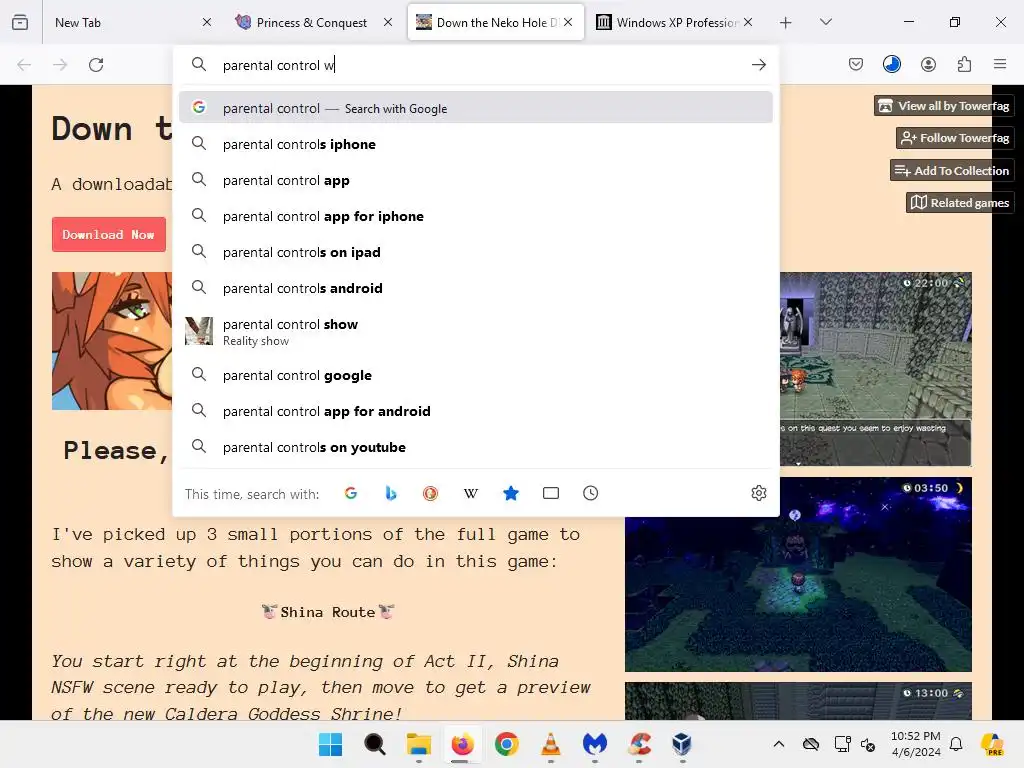Open the taskbar search magnifier
Viewport: 1024px width, 768px height.
[375, 744]
